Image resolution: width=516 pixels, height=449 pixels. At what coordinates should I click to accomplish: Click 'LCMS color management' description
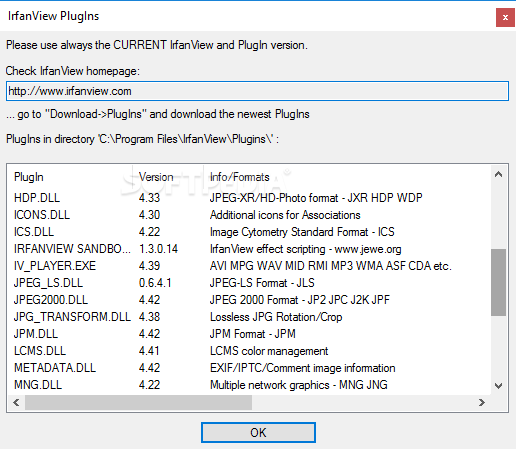coord(269,351)
